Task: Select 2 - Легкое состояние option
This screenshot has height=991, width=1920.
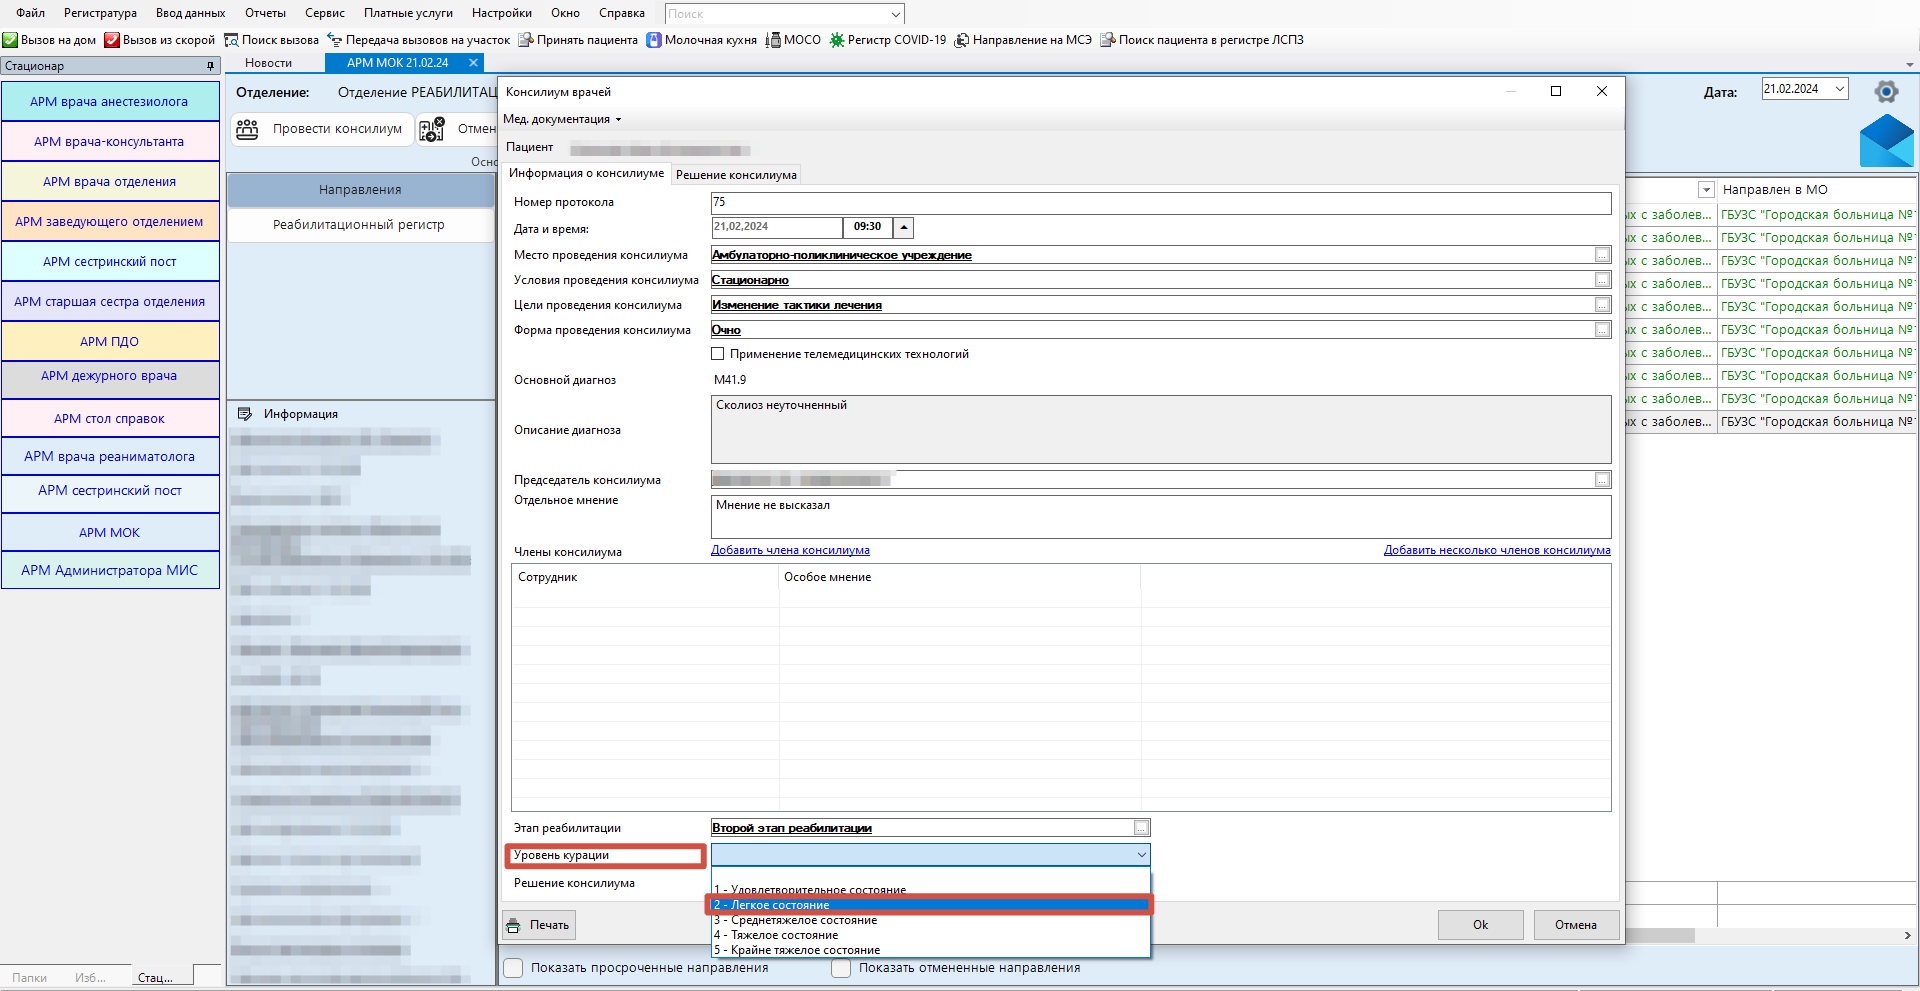Action: point(931,905)
